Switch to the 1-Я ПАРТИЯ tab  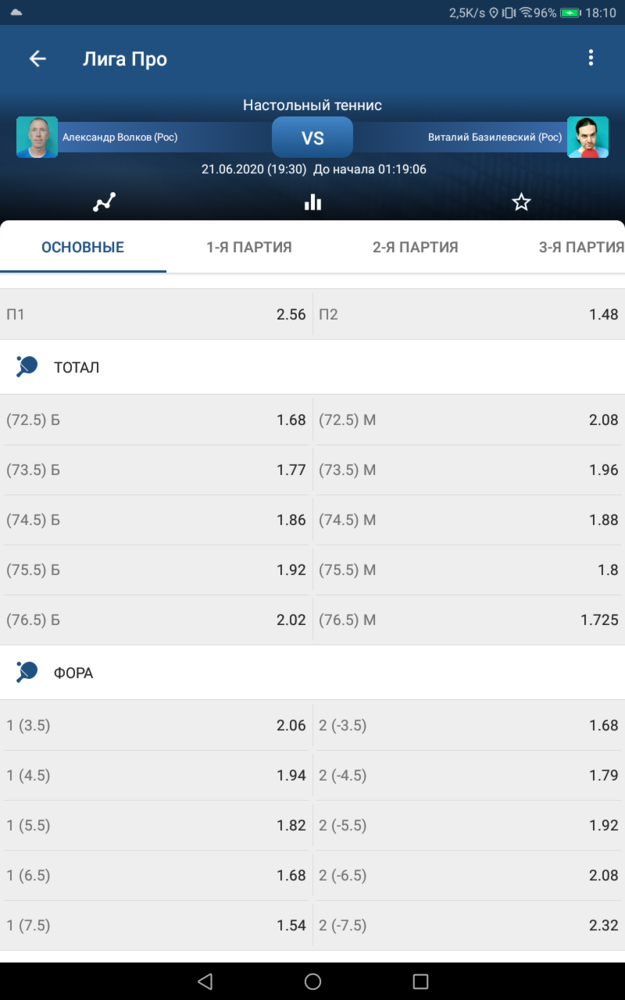[x=249, y=247]
